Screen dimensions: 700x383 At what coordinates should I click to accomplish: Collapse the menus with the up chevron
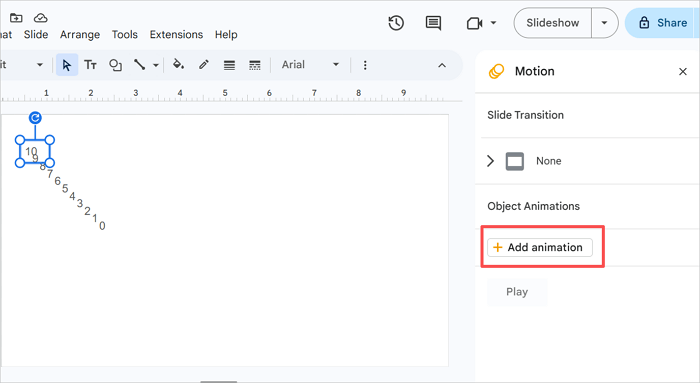(x=442, y=66)
